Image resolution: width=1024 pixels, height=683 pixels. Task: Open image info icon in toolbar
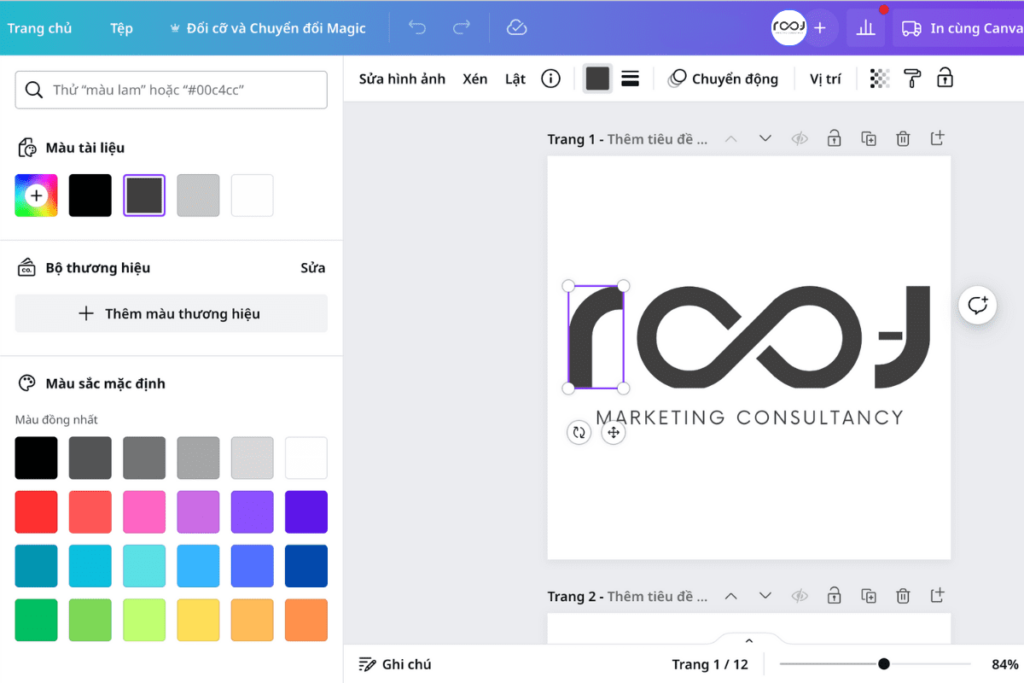(x=551, y=79)
